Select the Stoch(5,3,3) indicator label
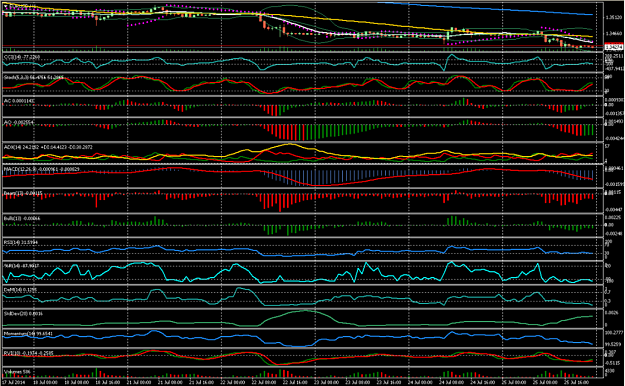The height and width of the screenshot is (386, 625). point(33,77)
